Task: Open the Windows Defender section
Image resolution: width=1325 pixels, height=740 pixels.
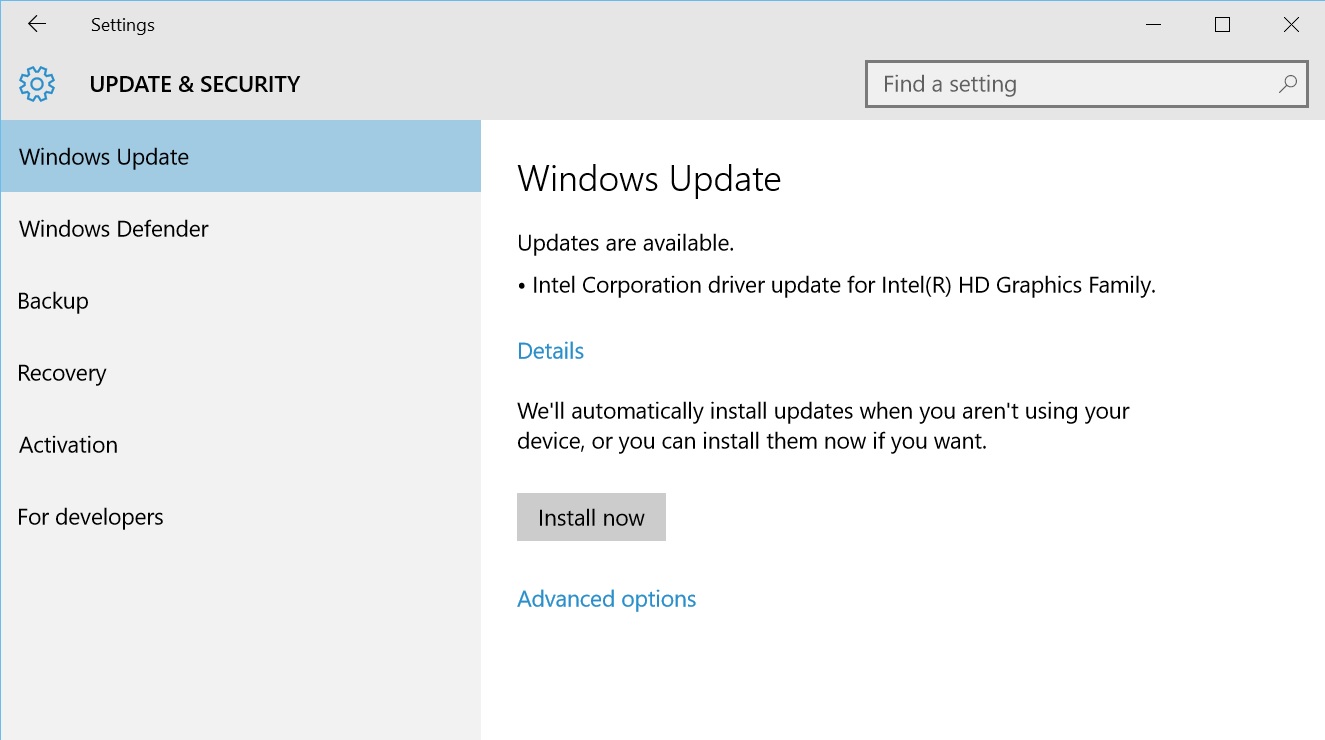Action: click(114, 229)
